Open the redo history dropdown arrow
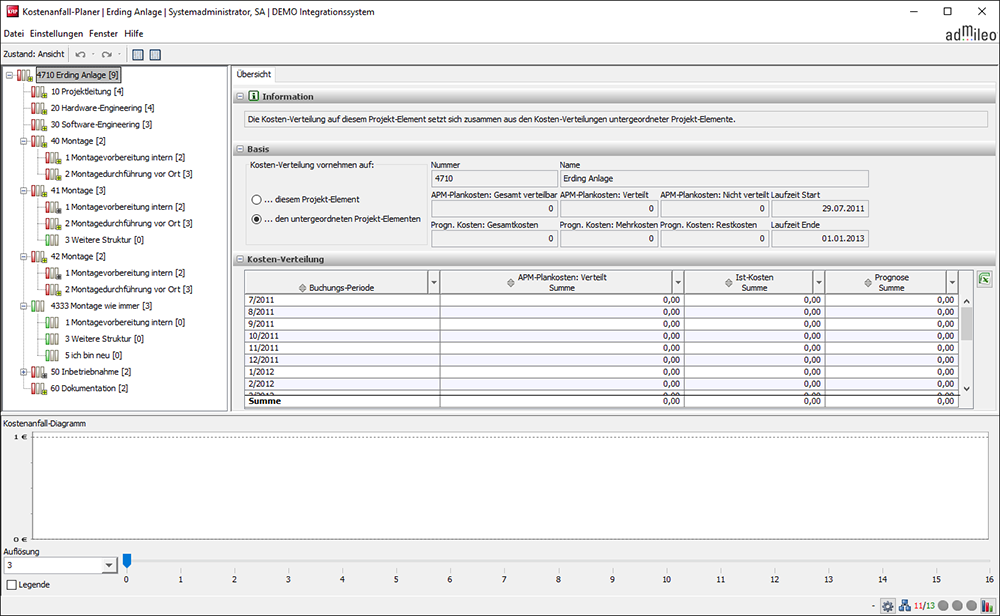1000x616 pixels. click(119, 54)
